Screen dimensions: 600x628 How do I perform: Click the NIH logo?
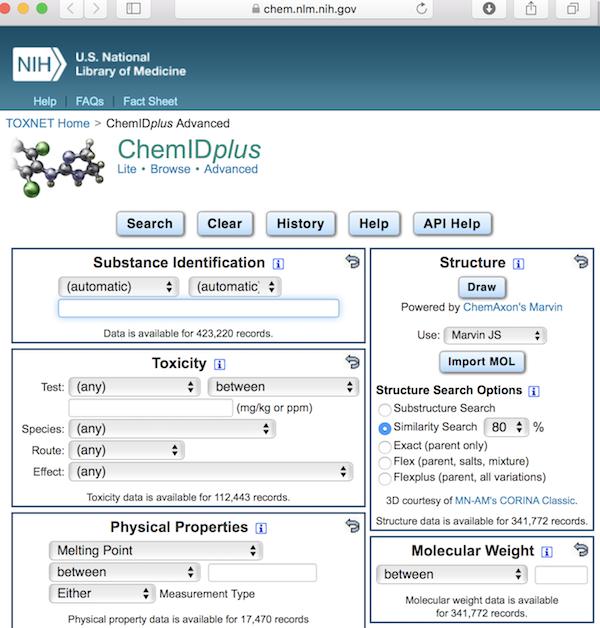(x=39, y=64)
